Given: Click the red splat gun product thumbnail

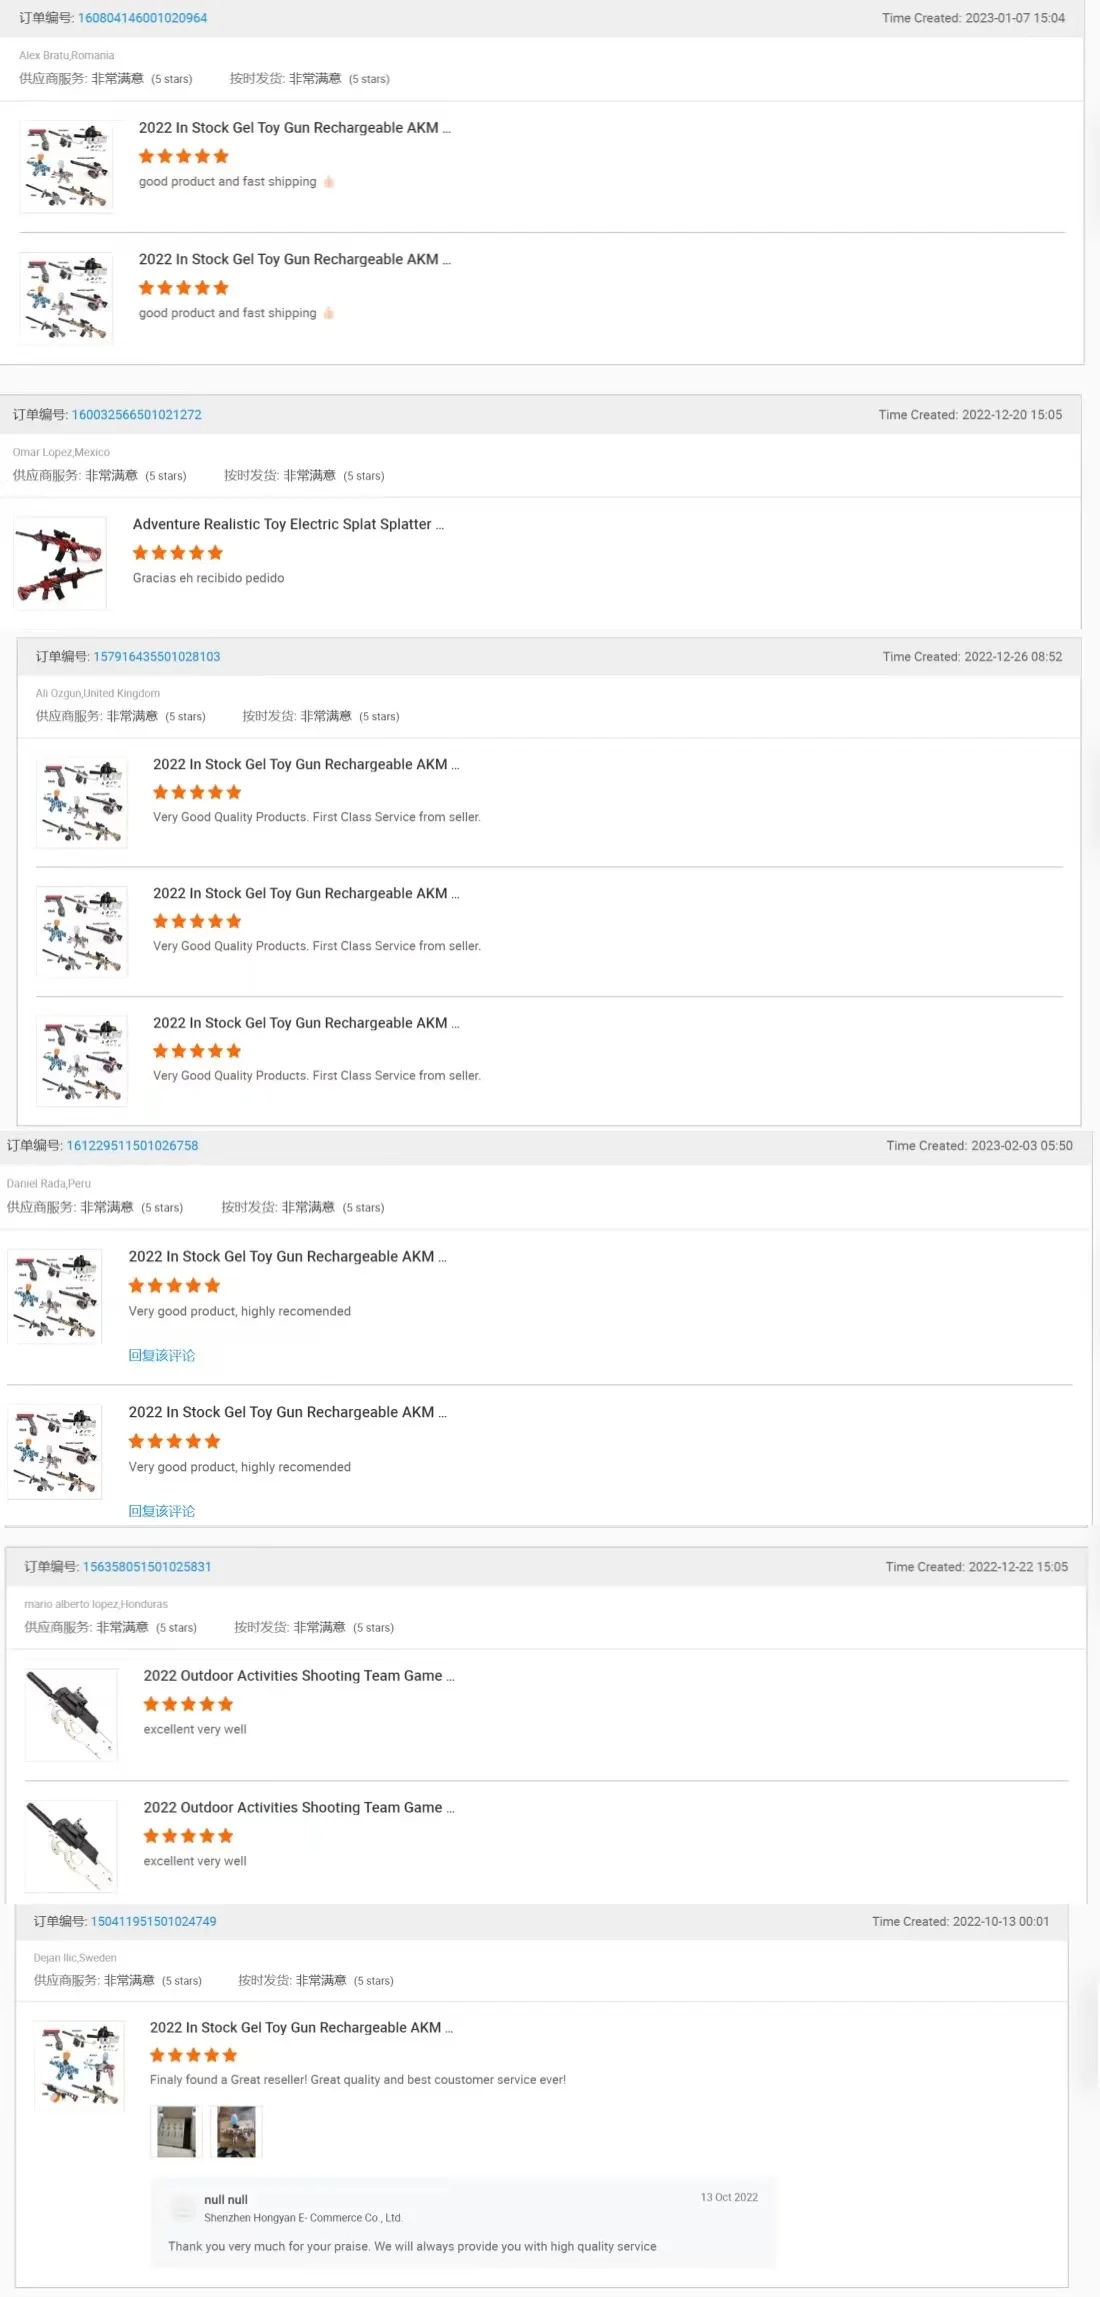Looking at the screenshot, I should click(60, 563).
